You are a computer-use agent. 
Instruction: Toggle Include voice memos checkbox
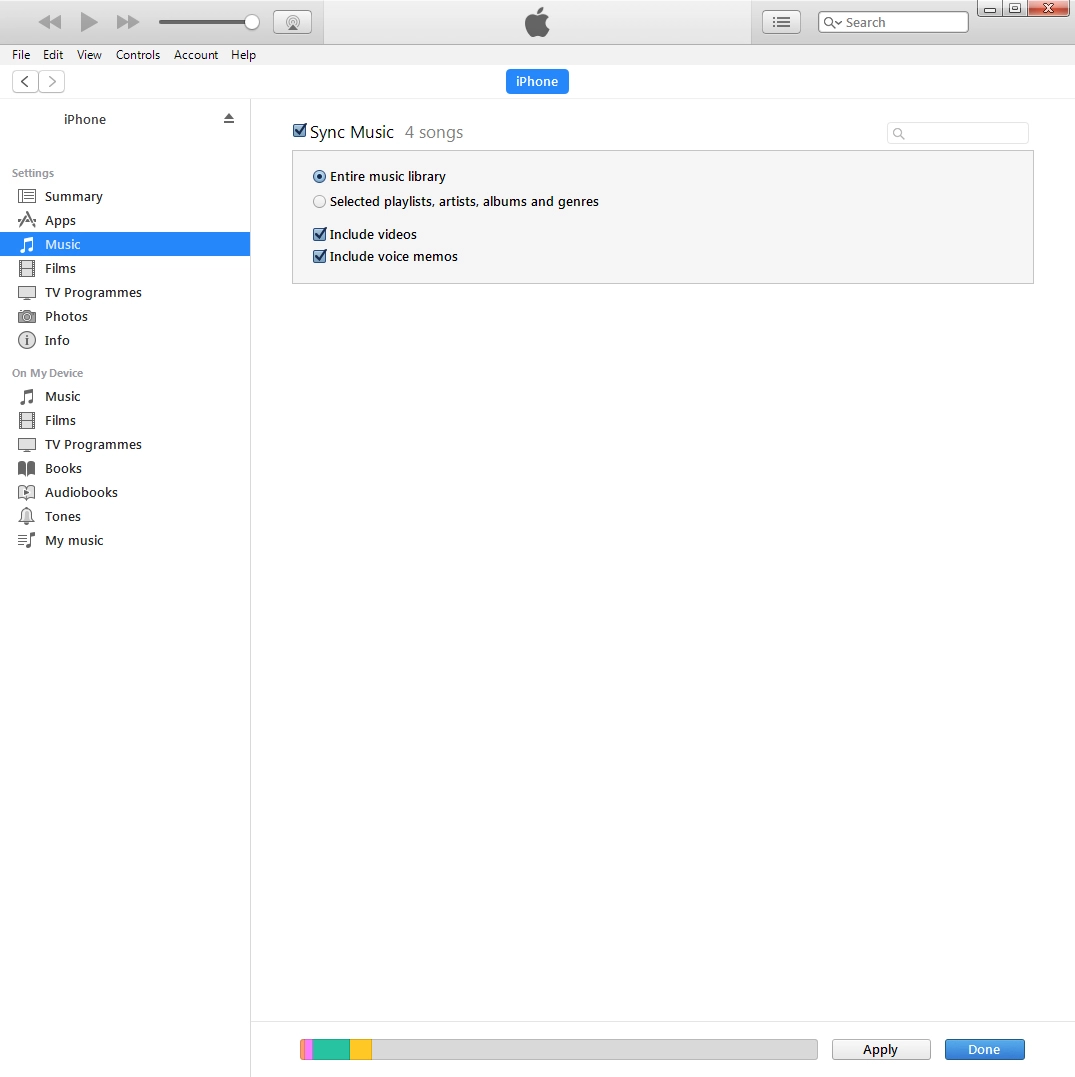(320, 256)
